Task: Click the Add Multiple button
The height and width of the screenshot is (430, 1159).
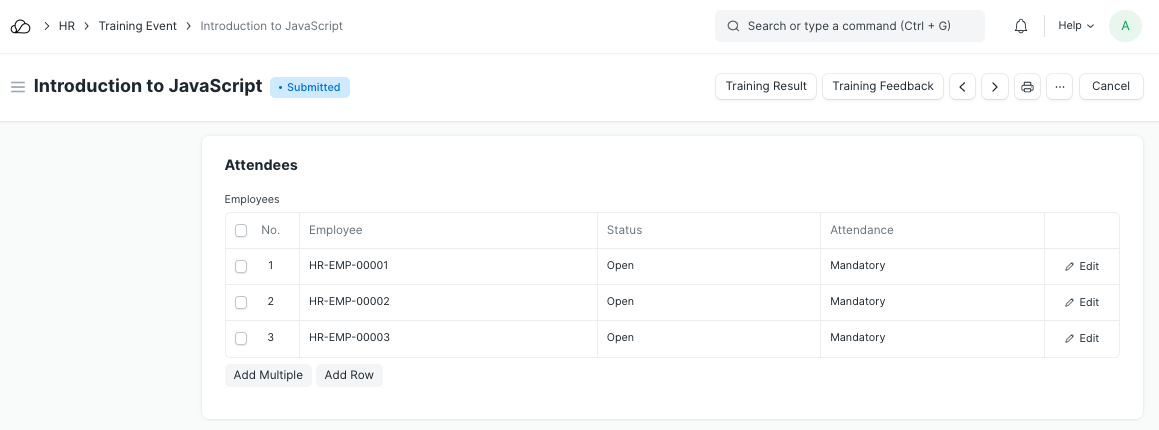Action: [268, 375]
